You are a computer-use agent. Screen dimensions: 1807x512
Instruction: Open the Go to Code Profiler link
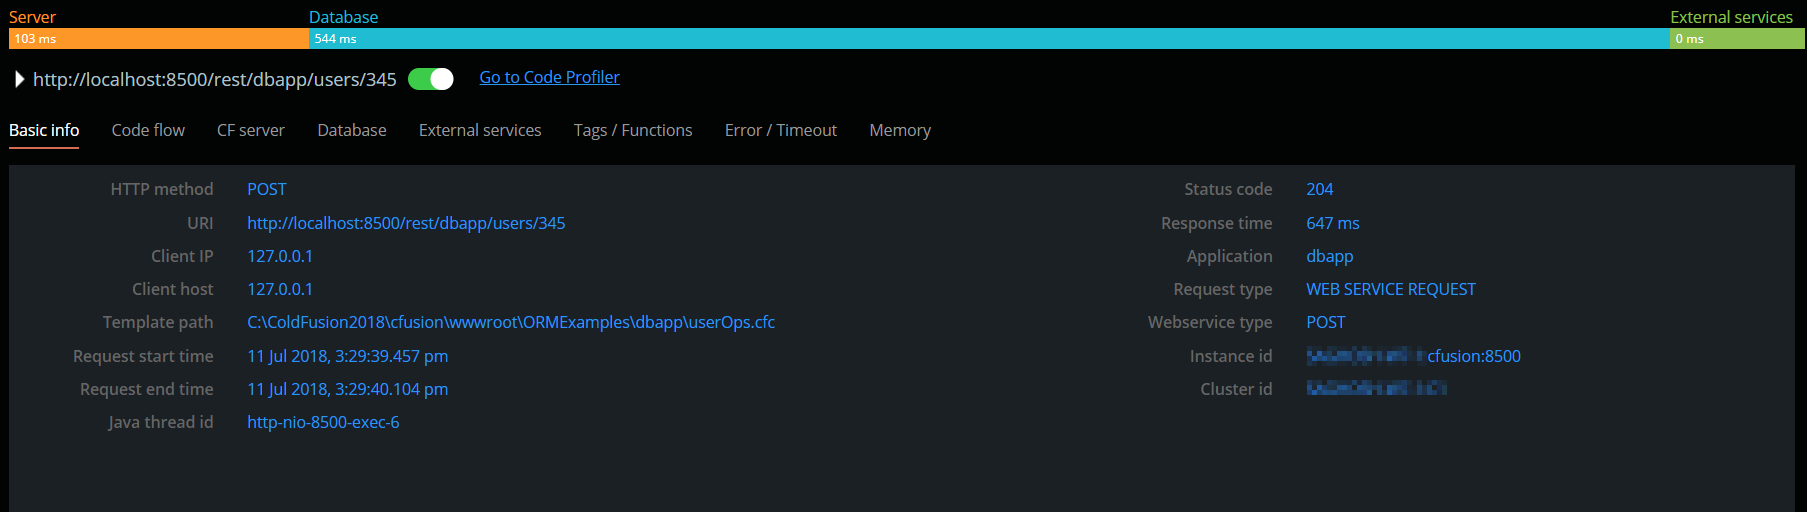tap(549, 77)
